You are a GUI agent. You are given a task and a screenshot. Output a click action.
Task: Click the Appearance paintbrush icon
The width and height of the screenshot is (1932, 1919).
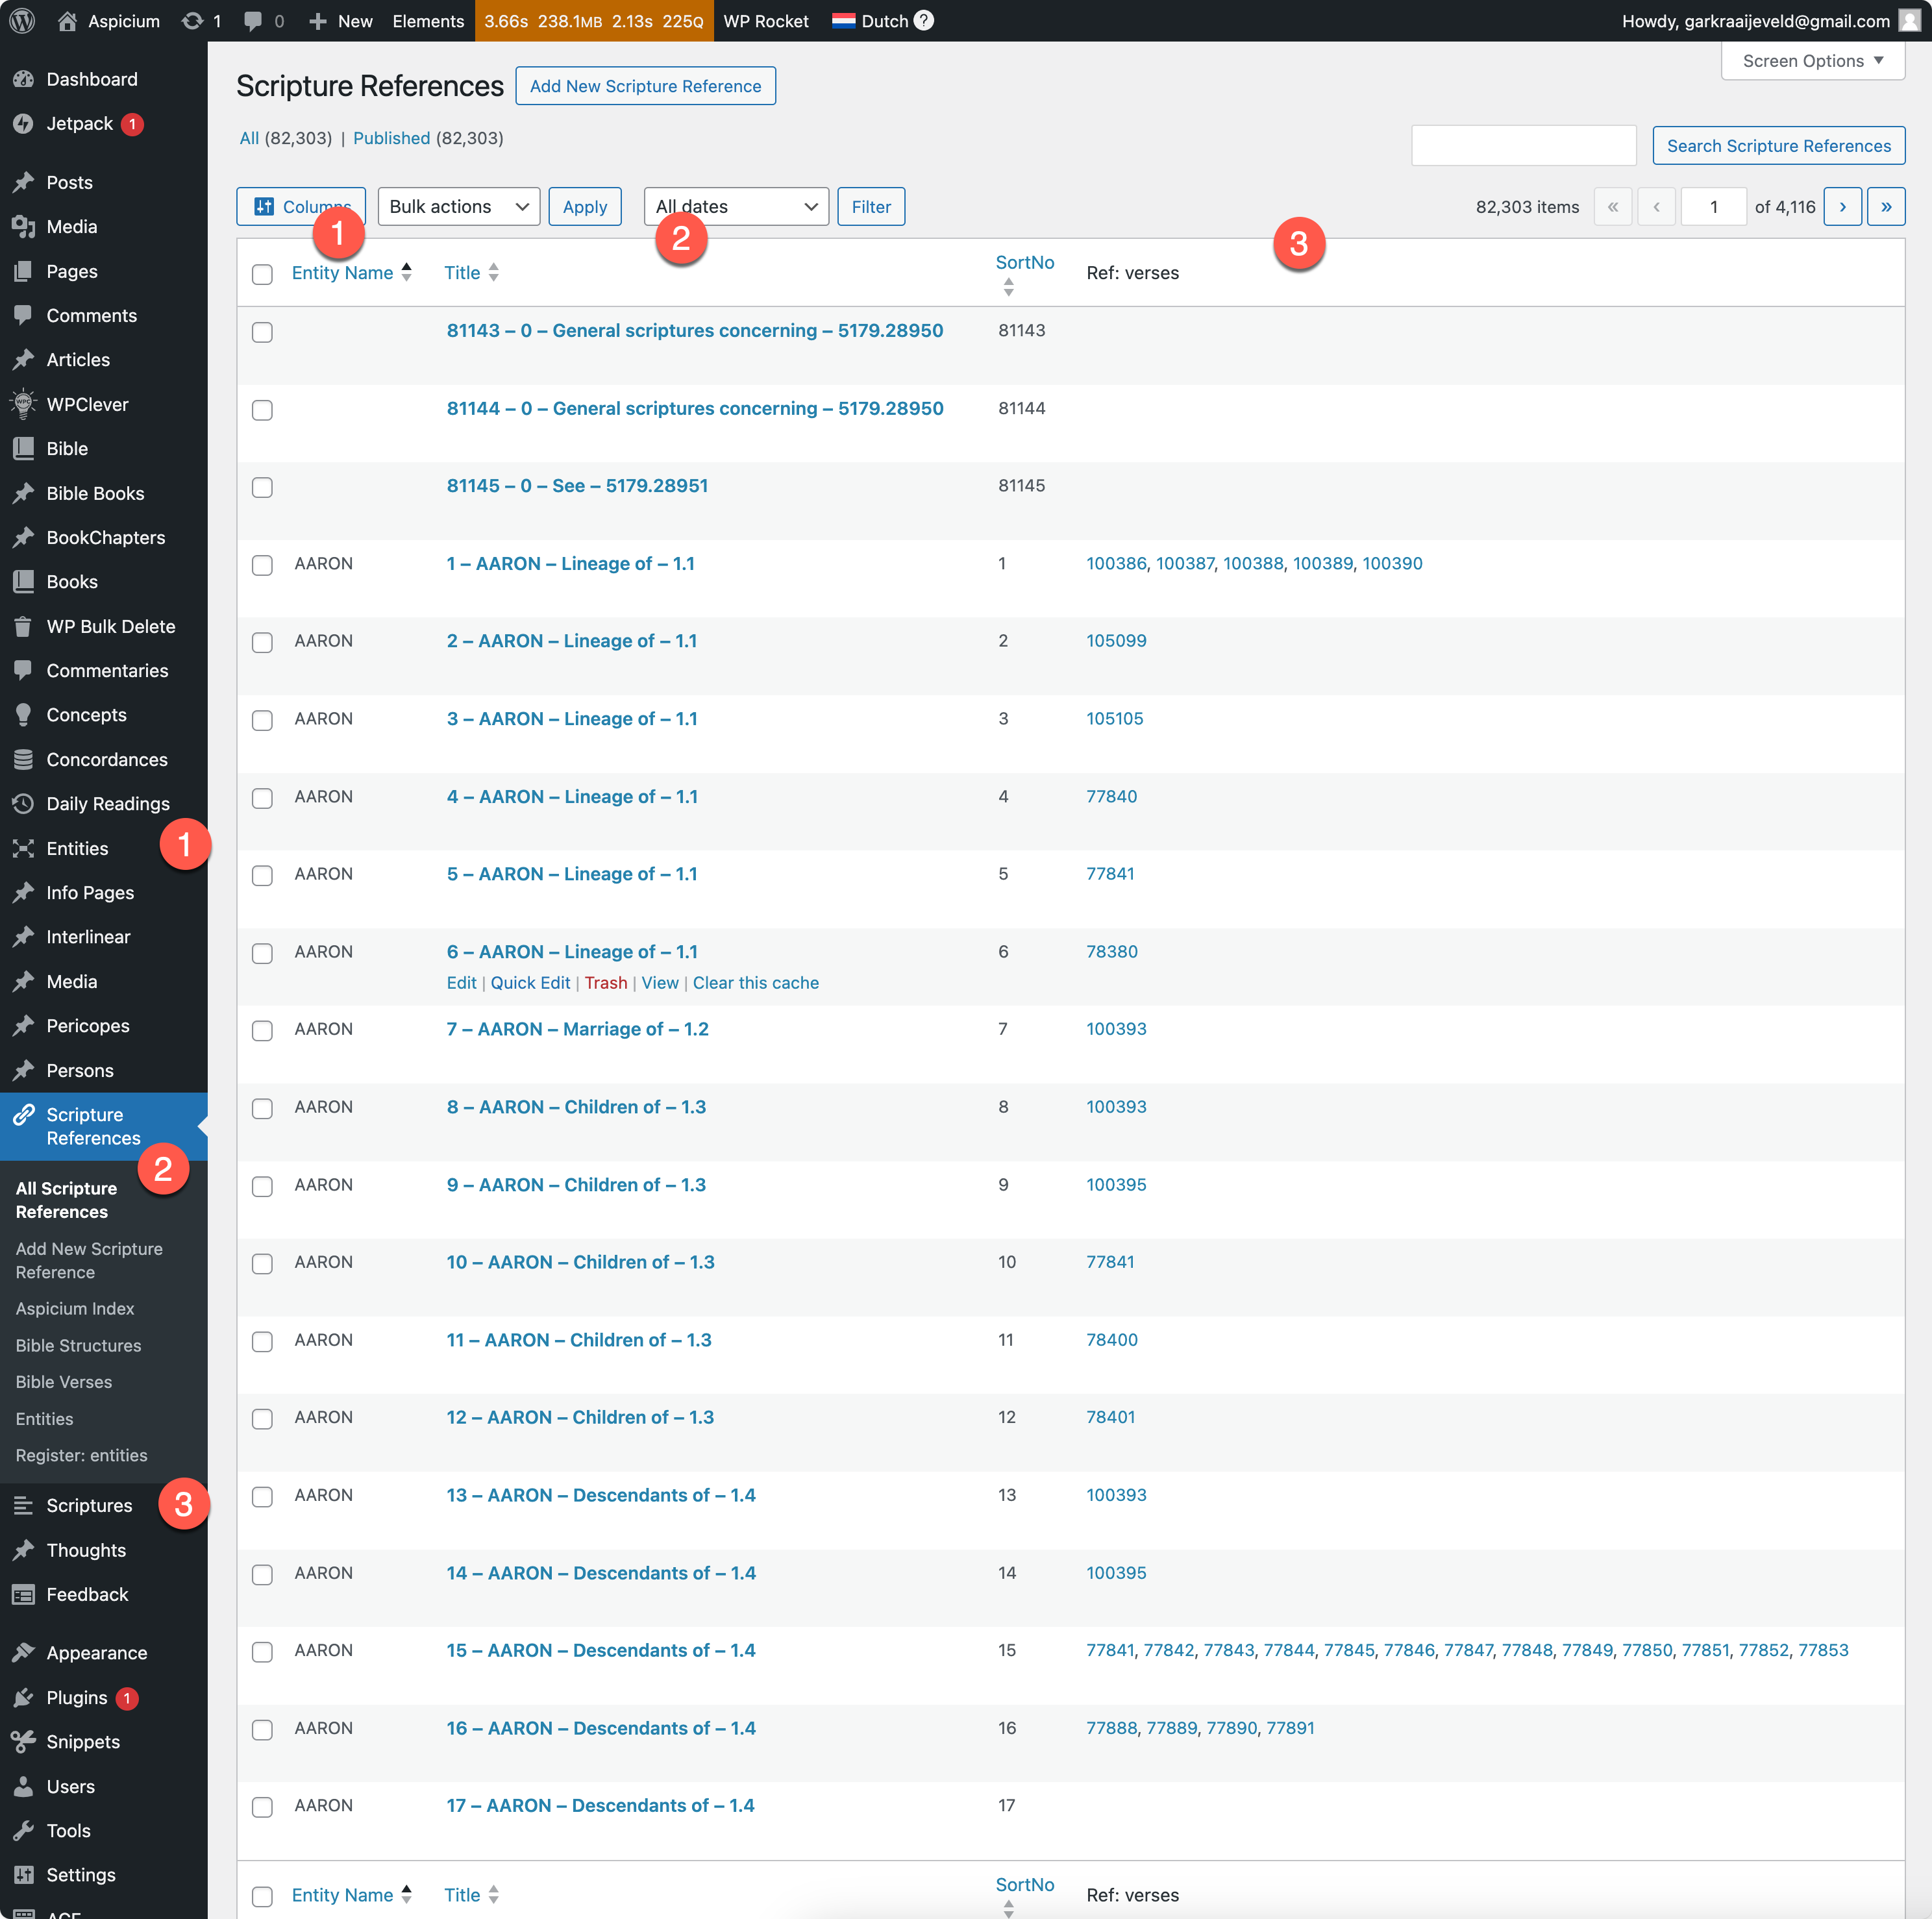[x=24, y=1653]
